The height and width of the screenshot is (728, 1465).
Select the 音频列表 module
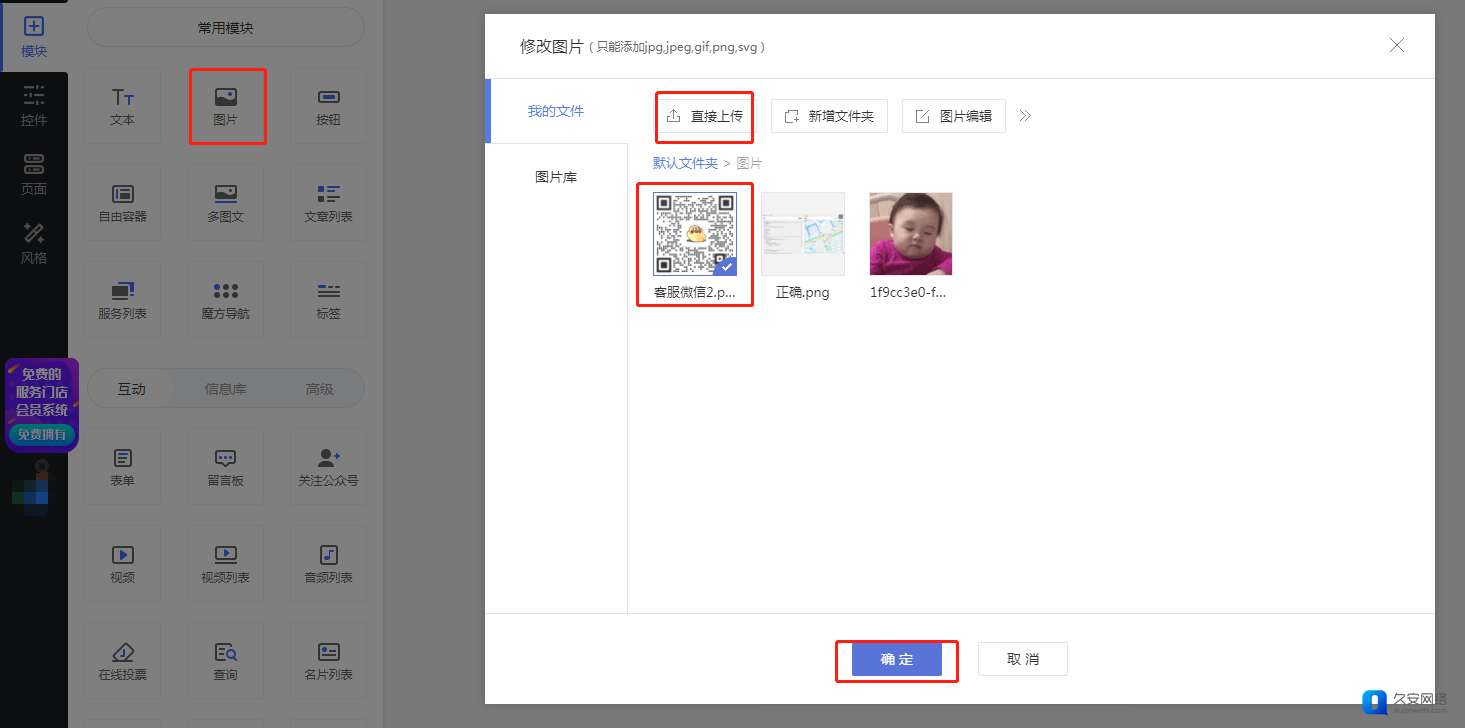click(x=328, y=564)
